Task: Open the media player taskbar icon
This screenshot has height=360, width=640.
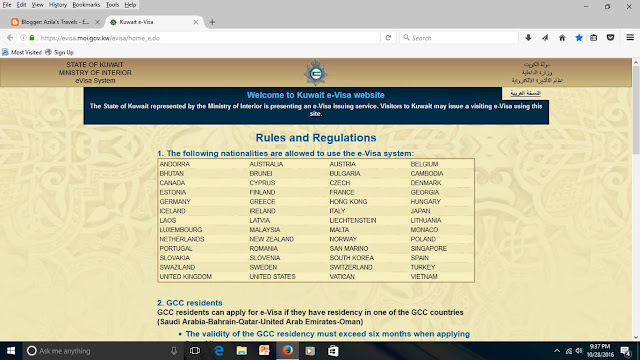Action: (x=310, y=351)
